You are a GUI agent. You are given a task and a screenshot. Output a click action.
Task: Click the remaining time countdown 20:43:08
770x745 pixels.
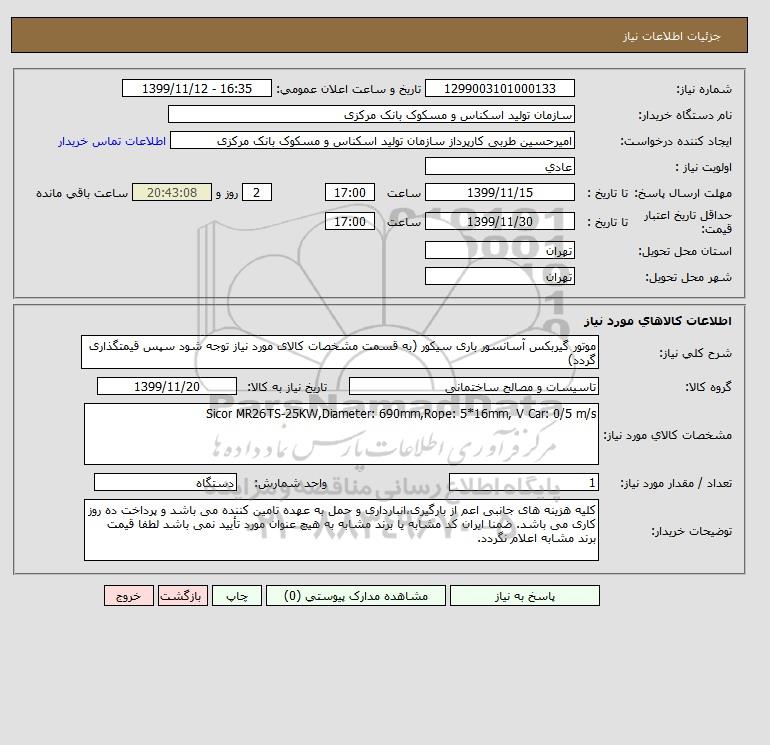point(172,193)
